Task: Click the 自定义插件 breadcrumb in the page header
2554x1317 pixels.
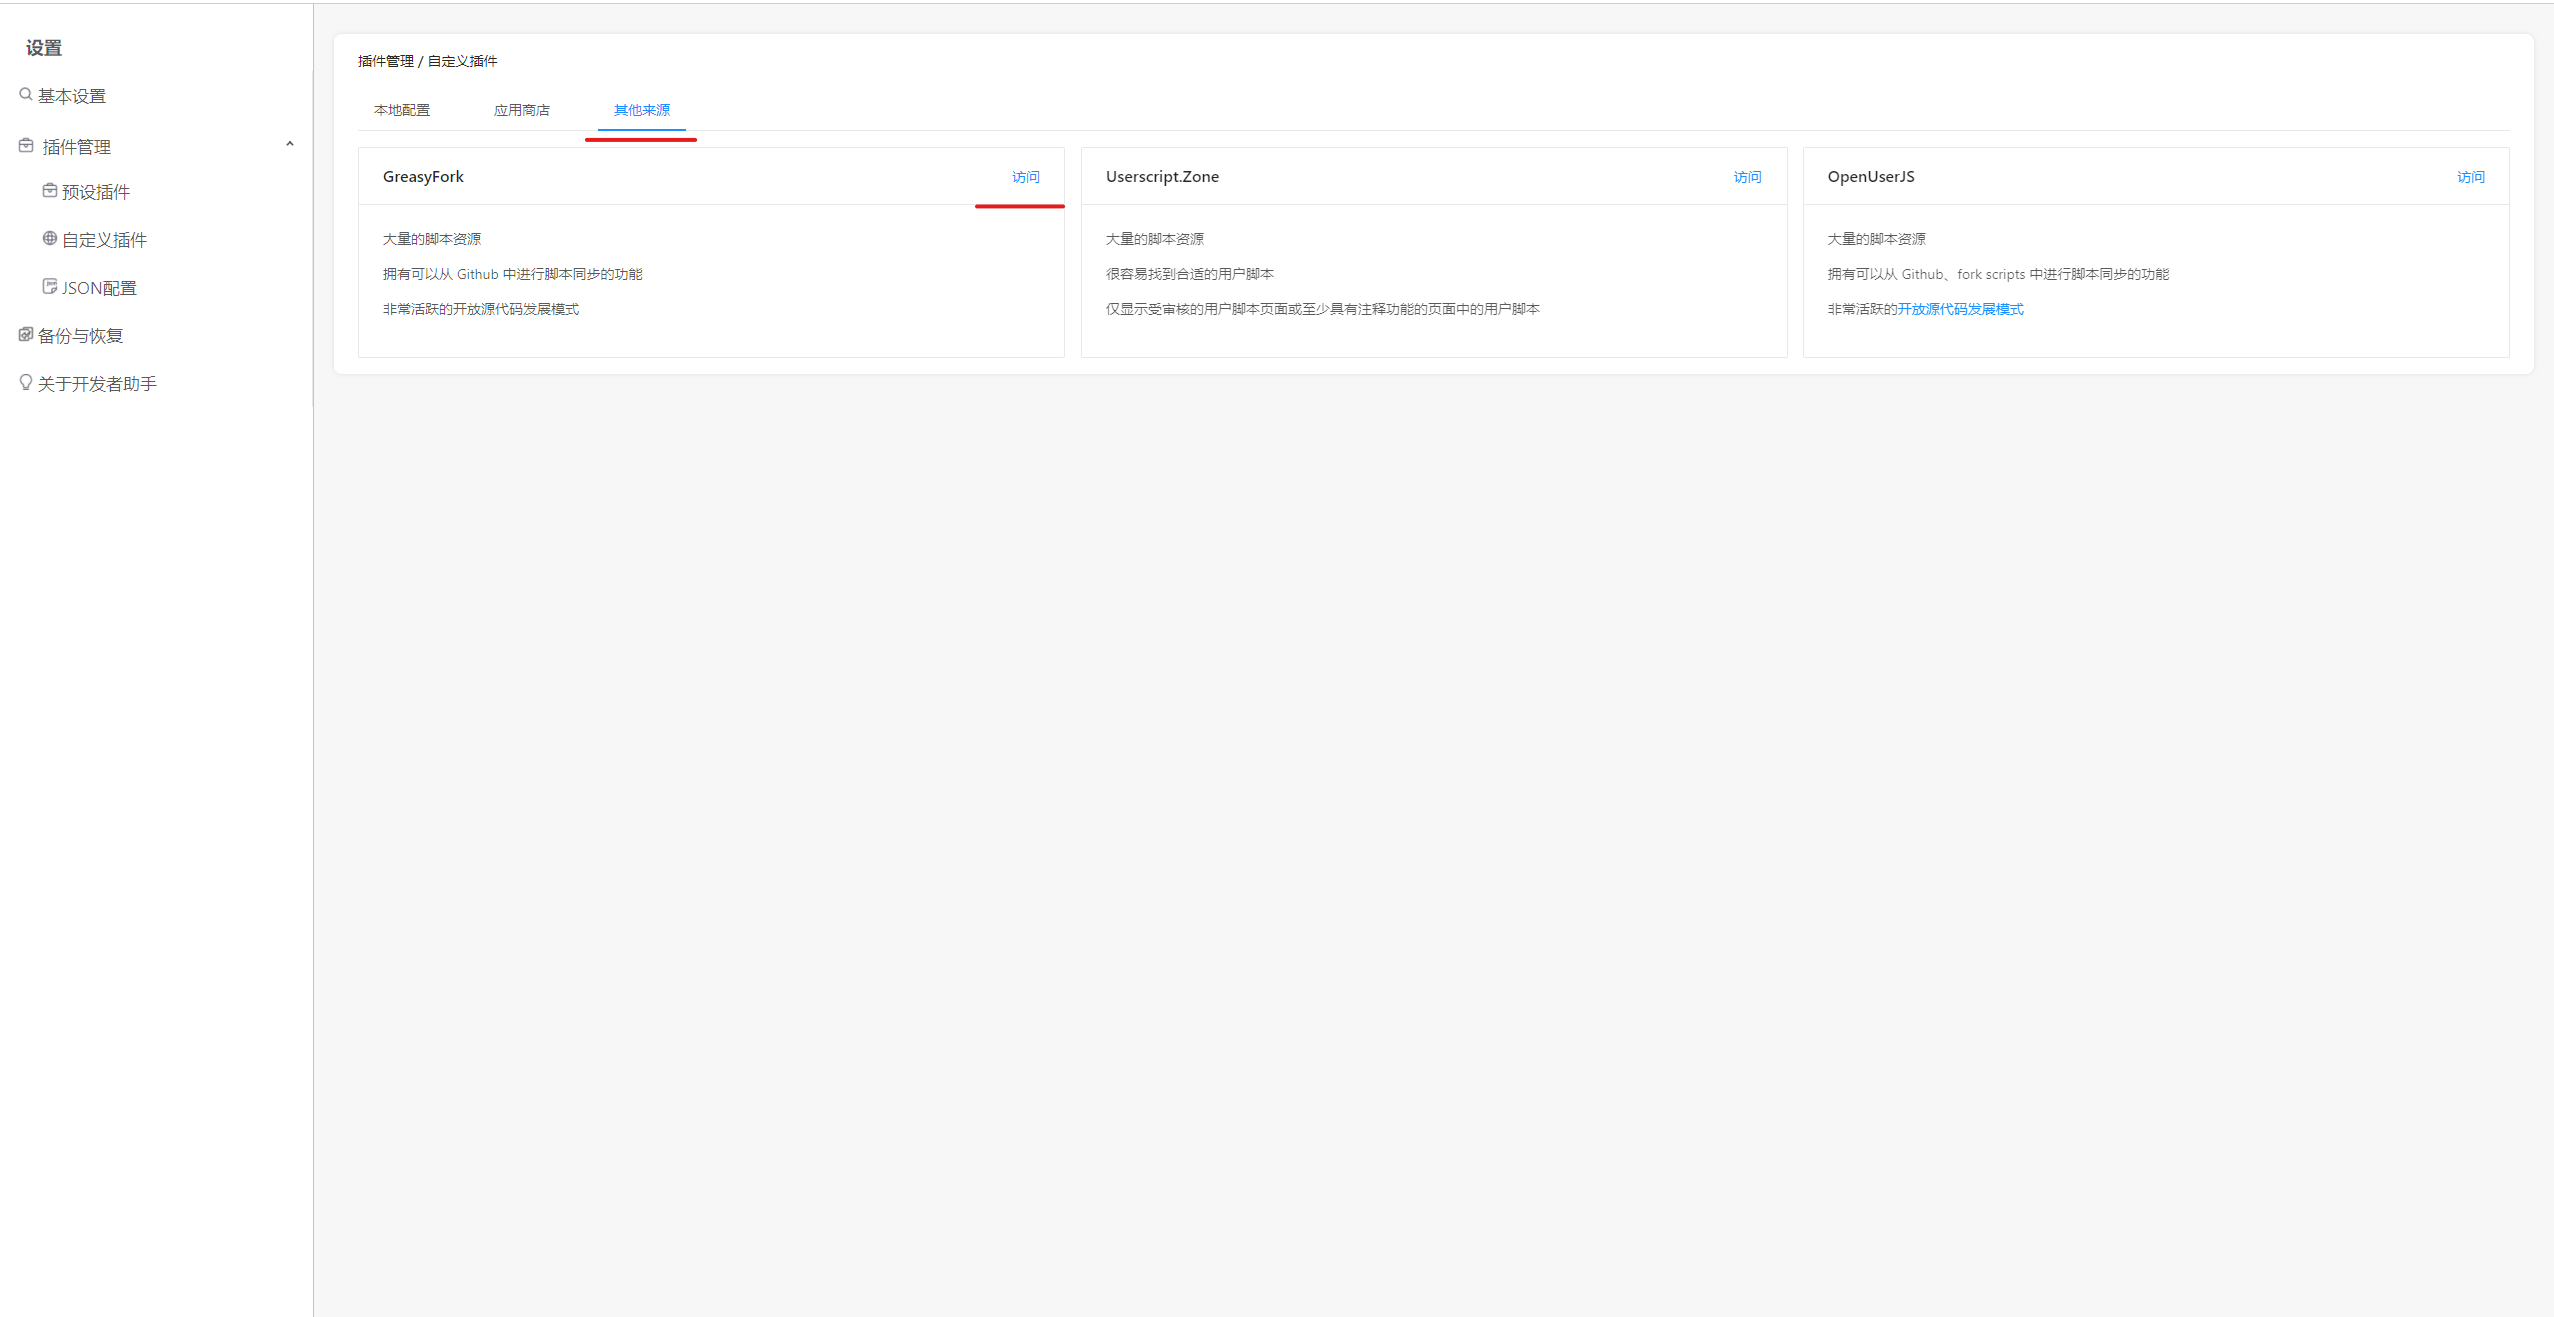Action: tap(462, 61)
